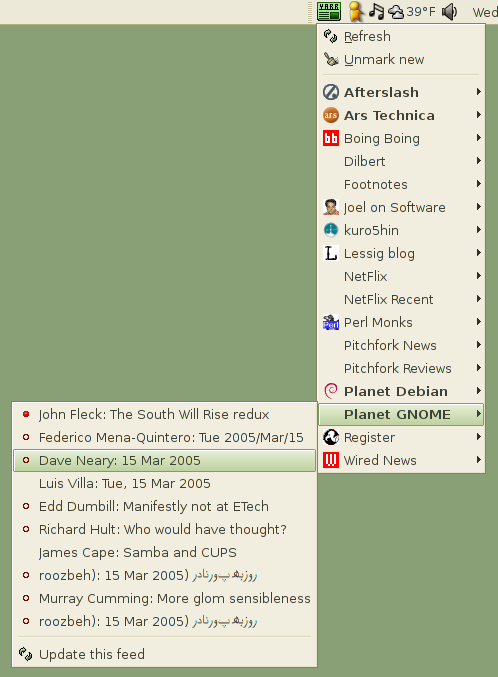Open the Planet Debian feed entry
This screenshot has height=677, width=498.
coord(401,391)
